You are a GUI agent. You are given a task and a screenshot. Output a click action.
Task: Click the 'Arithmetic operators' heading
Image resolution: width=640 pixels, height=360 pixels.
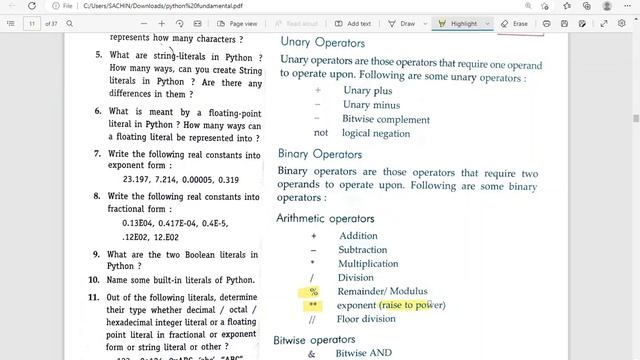pos(325,218)
